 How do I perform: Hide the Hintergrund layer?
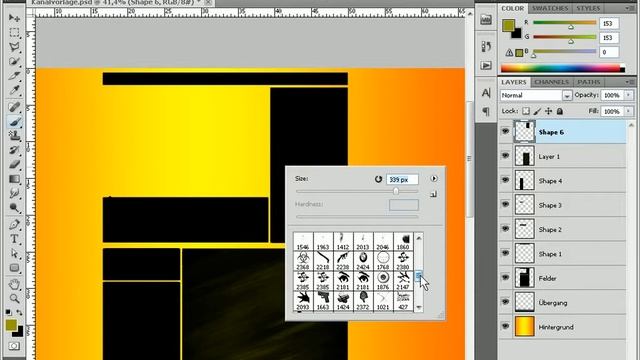(505, 327)
